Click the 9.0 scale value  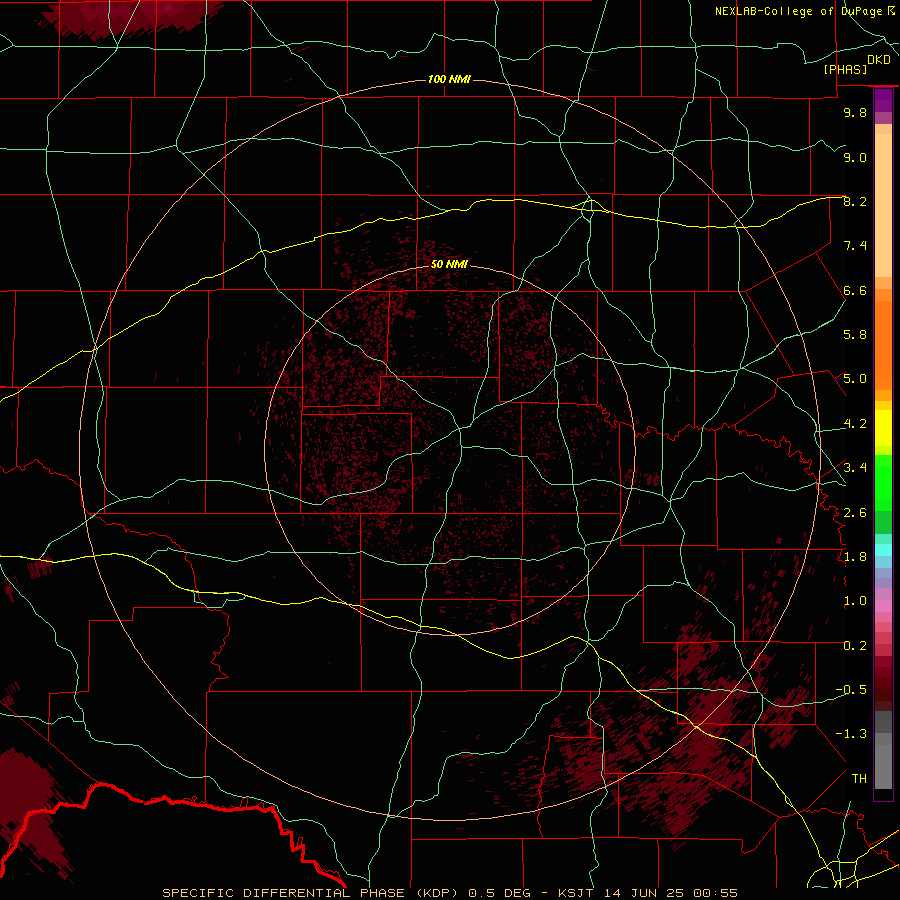[855, 157]
